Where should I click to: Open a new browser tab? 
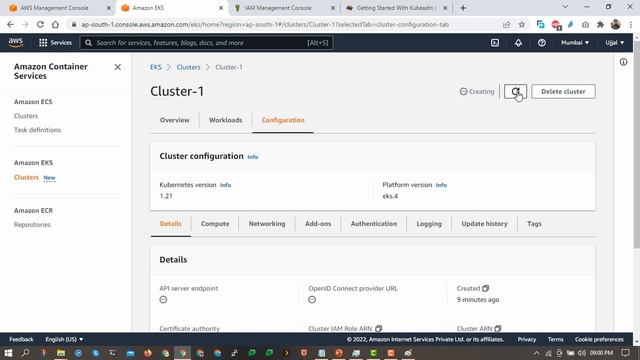[x=463, y=8]
